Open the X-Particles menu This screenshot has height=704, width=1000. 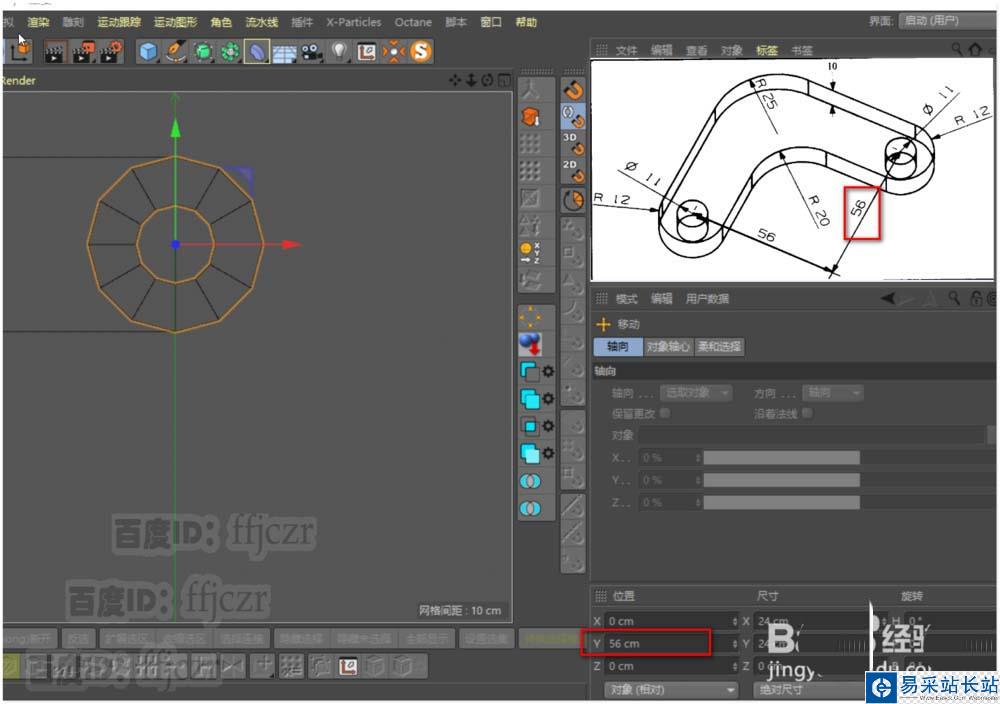[354, 22]
